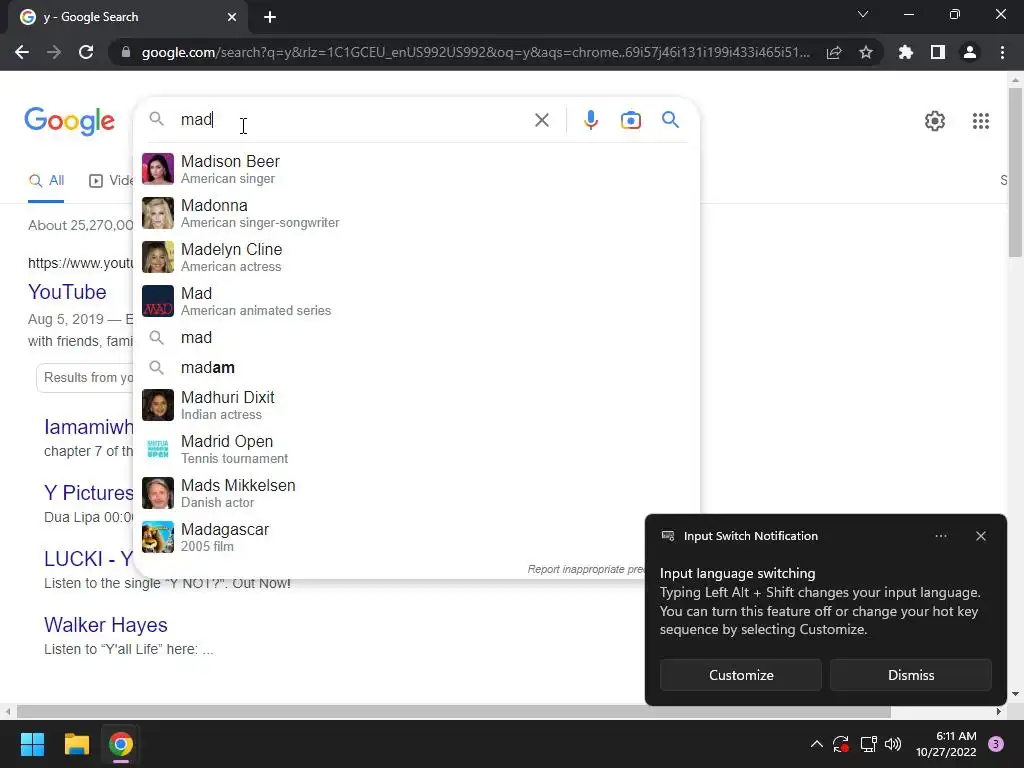Close the Input Switch Notification popup
1024x768 pixels.
[981, 536]
